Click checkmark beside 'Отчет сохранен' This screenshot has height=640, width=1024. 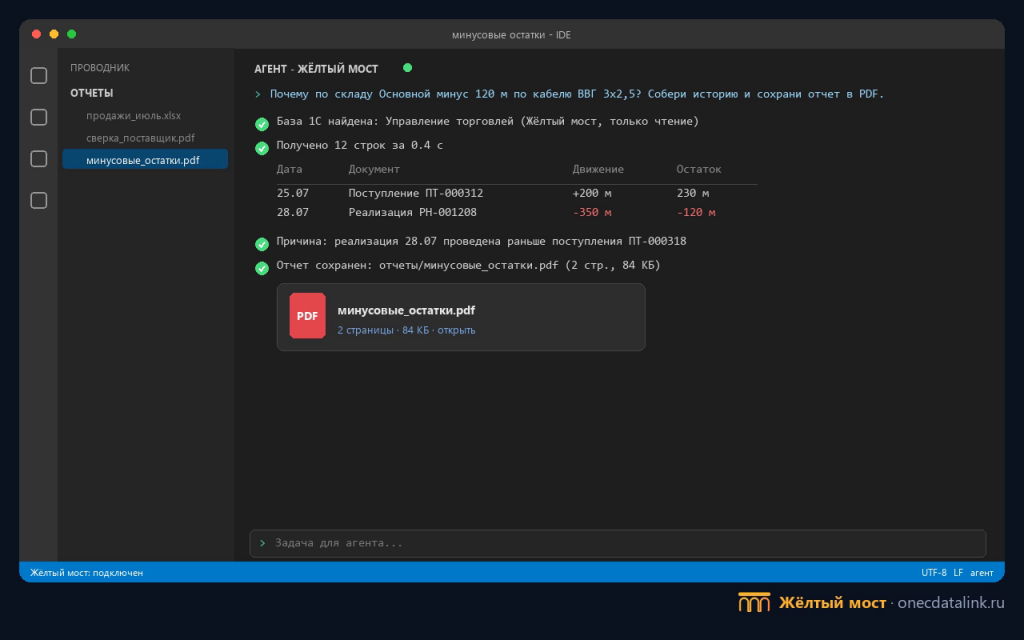(x=262, y=268)
